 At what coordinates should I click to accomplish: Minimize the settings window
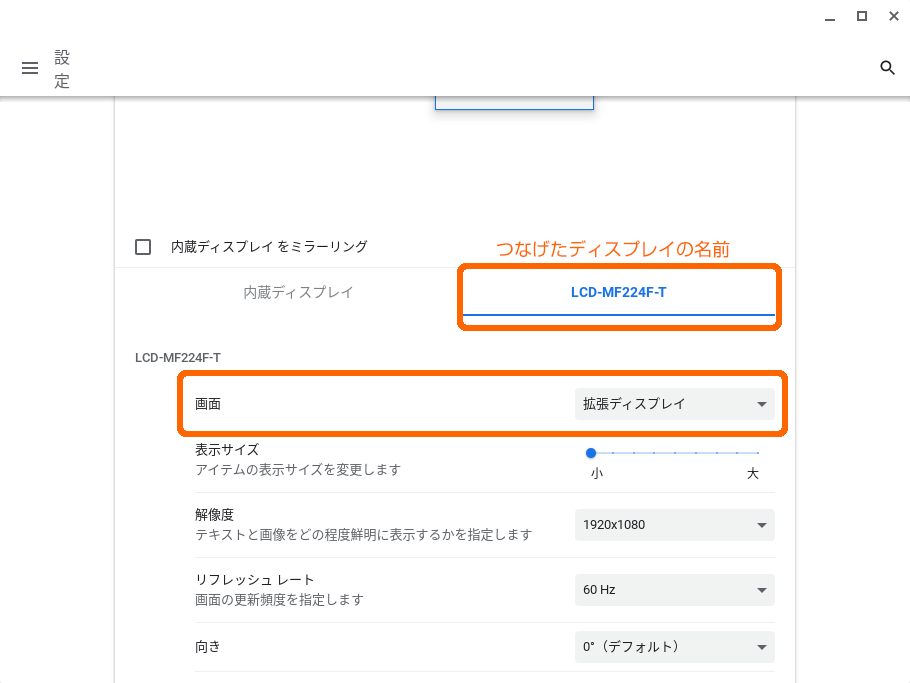click(x=830, y=17)
